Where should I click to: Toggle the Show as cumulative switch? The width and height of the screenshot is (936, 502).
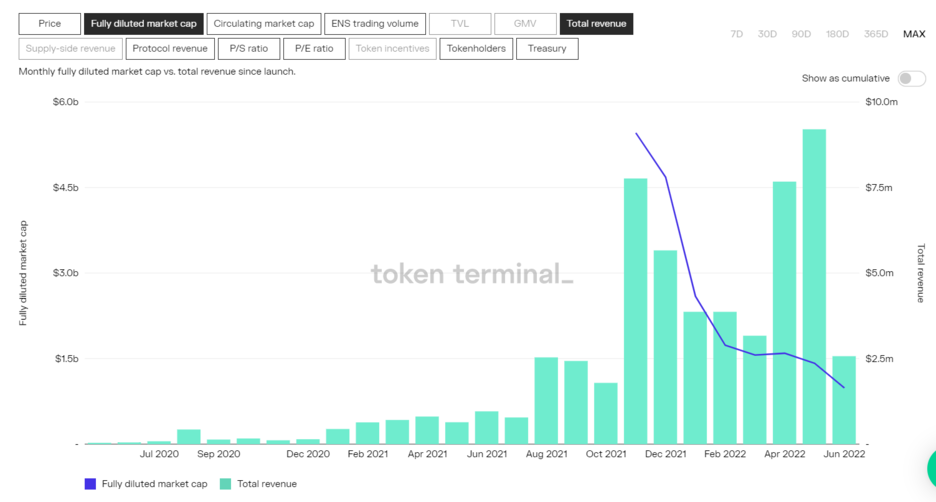tap(910, 79)
